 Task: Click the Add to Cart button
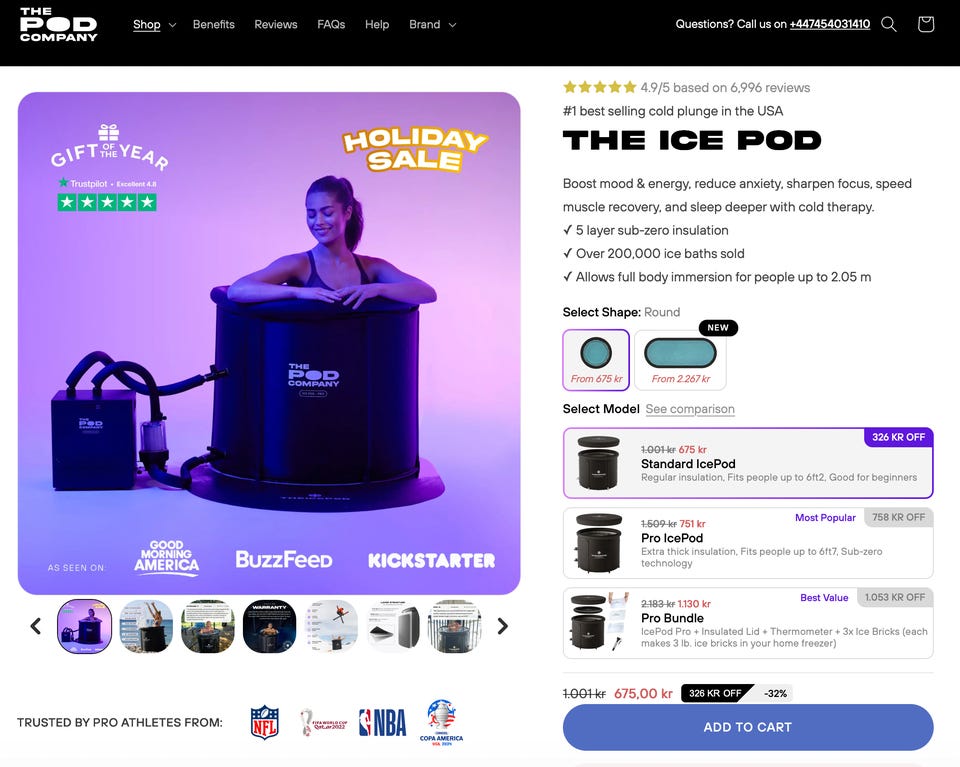coord(748,727)
